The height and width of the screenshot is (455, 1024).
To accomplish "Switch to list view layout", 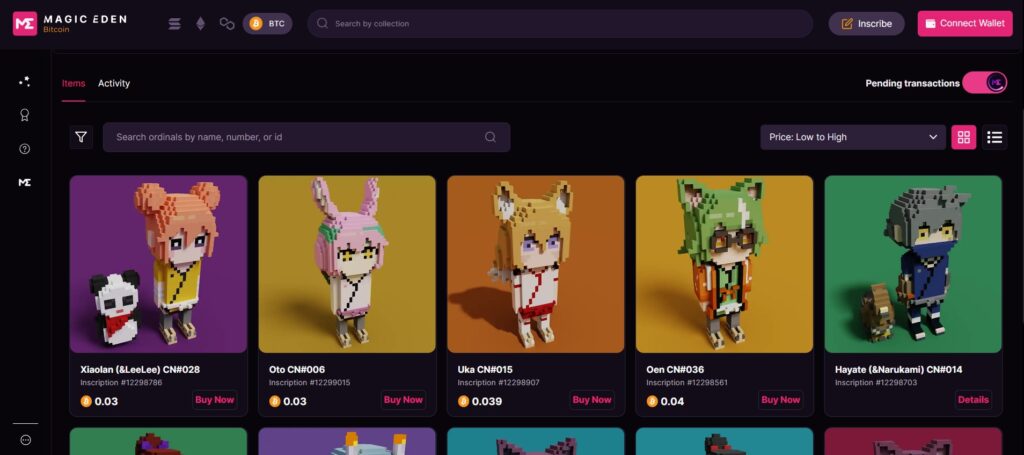I will pos(994,137).
